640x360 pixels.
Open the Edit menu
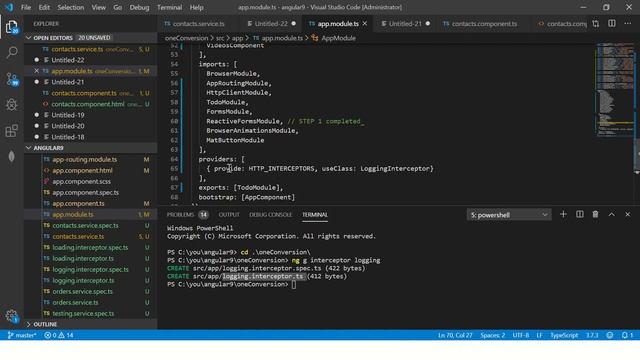pos(44,7)
